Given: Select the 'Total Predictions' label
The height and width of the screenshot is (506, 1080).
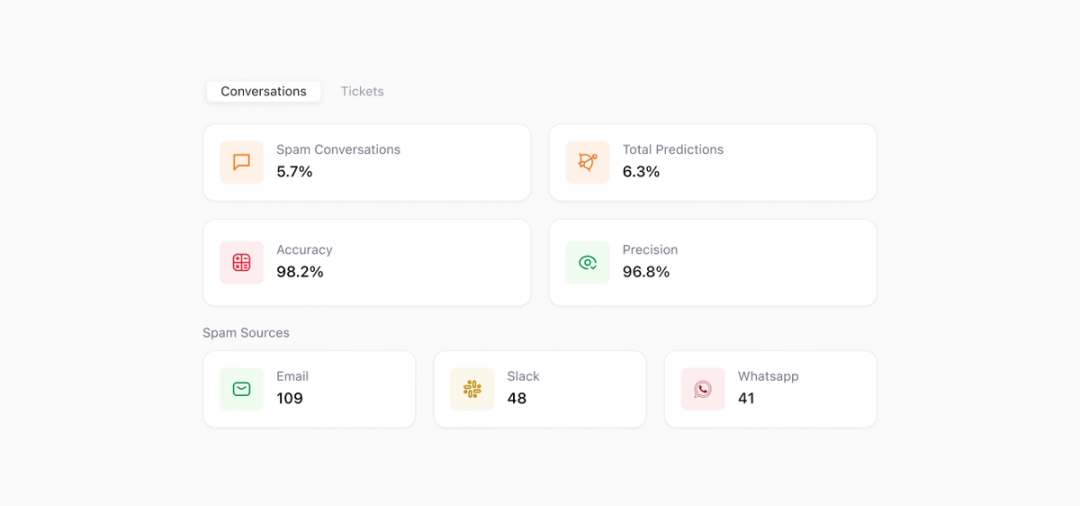Looking at the screenshot, I should (x=673, y=149).
